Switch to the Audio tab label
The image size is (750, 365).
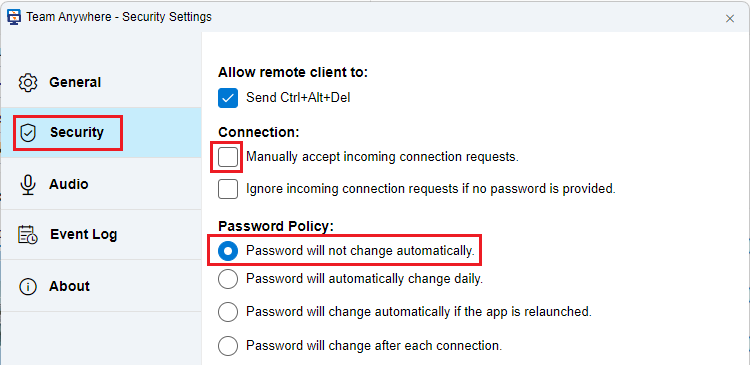pos(69,184)
